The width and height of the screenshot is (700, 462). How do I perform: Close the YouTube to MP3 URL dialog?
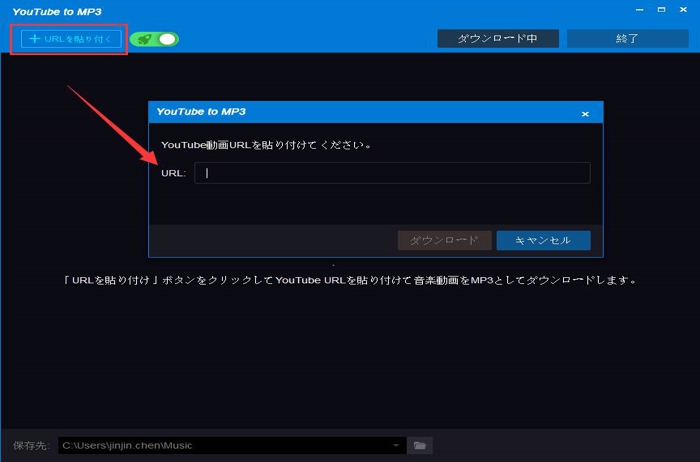[585, 114]
